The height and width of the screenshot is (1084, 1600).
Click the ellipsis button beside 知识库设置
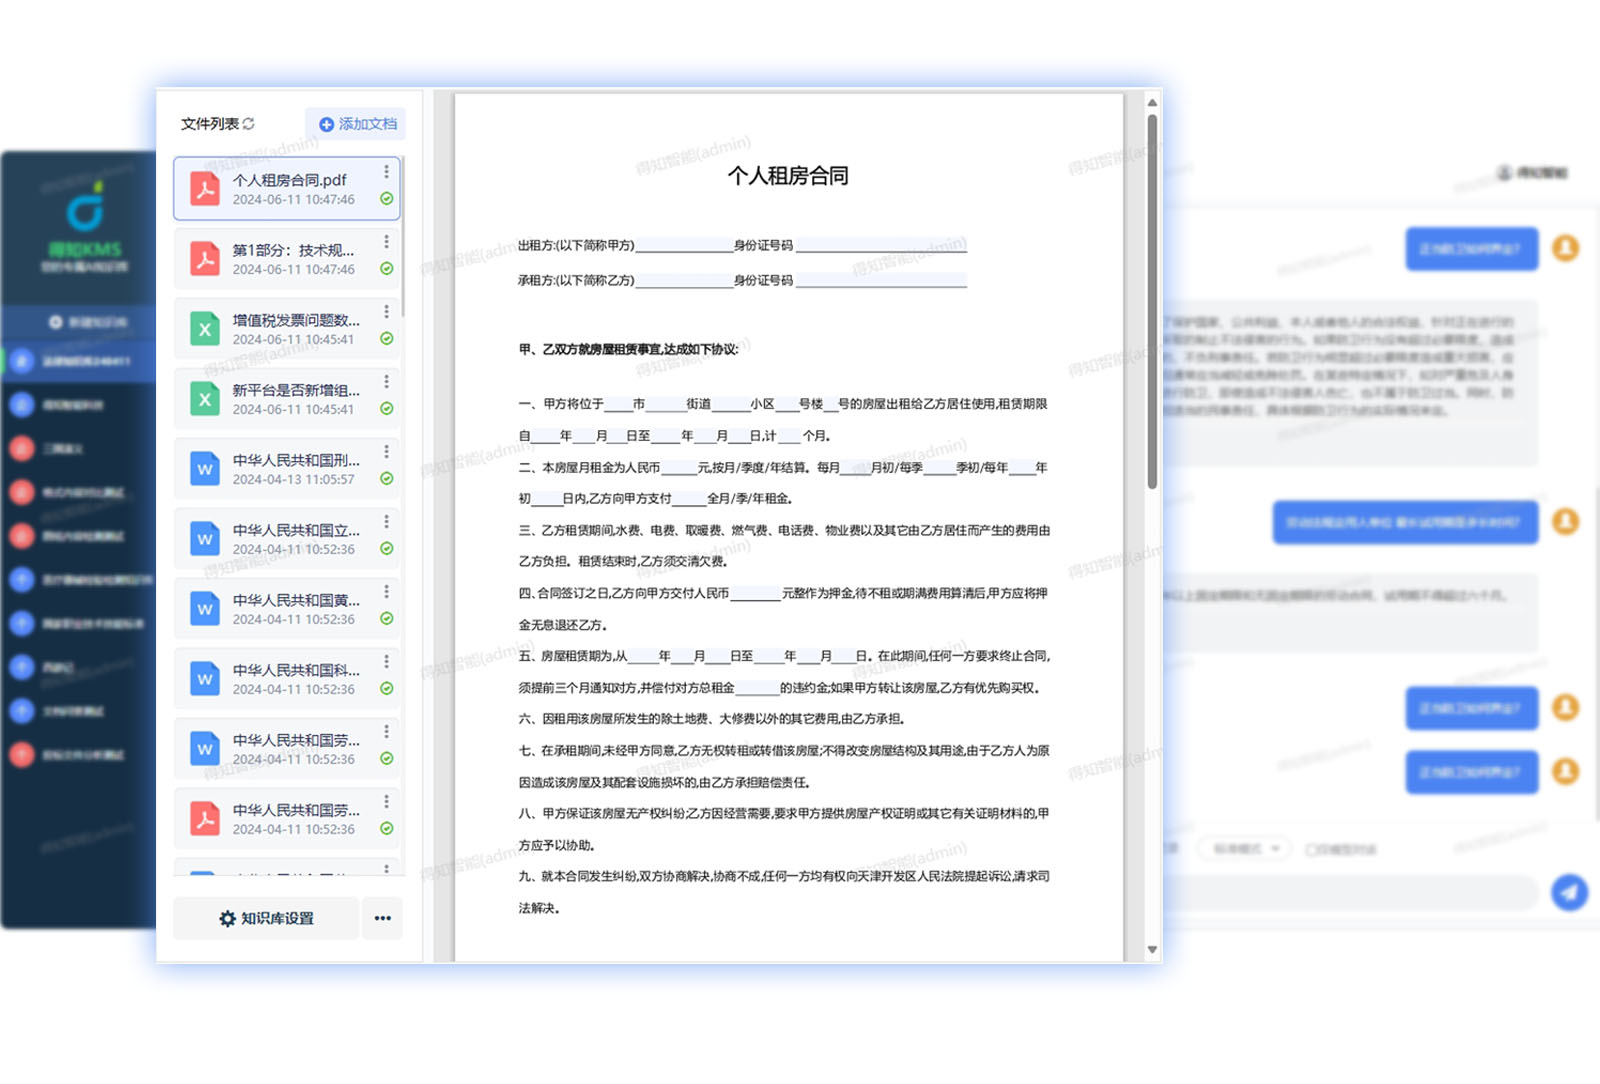(383, 918)
